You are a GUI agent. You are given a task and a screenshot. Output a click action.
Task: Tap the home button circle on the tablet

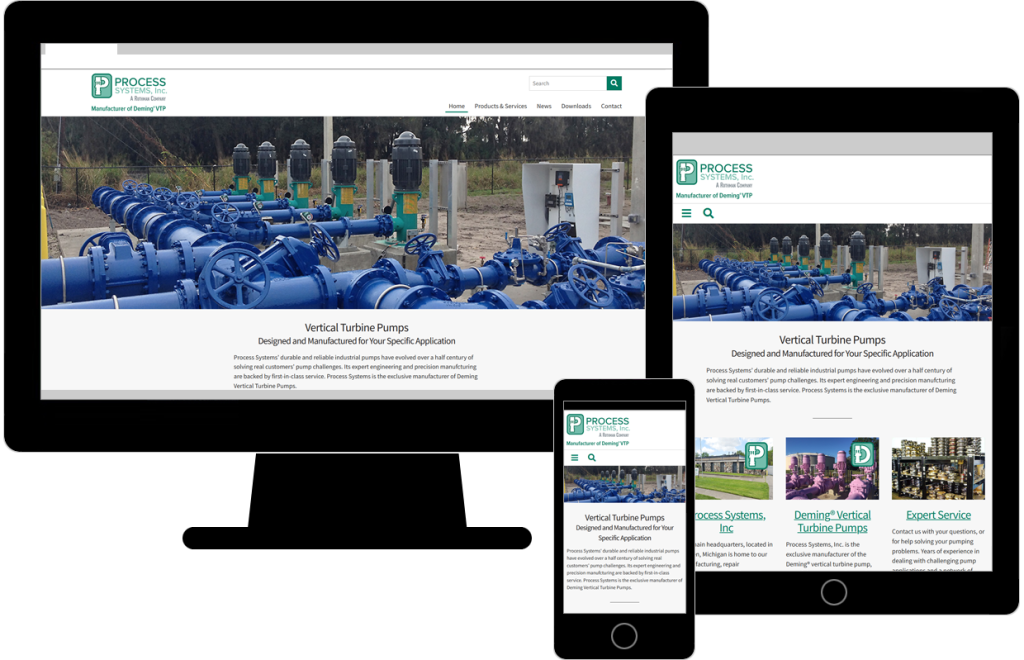coord(834,592)
